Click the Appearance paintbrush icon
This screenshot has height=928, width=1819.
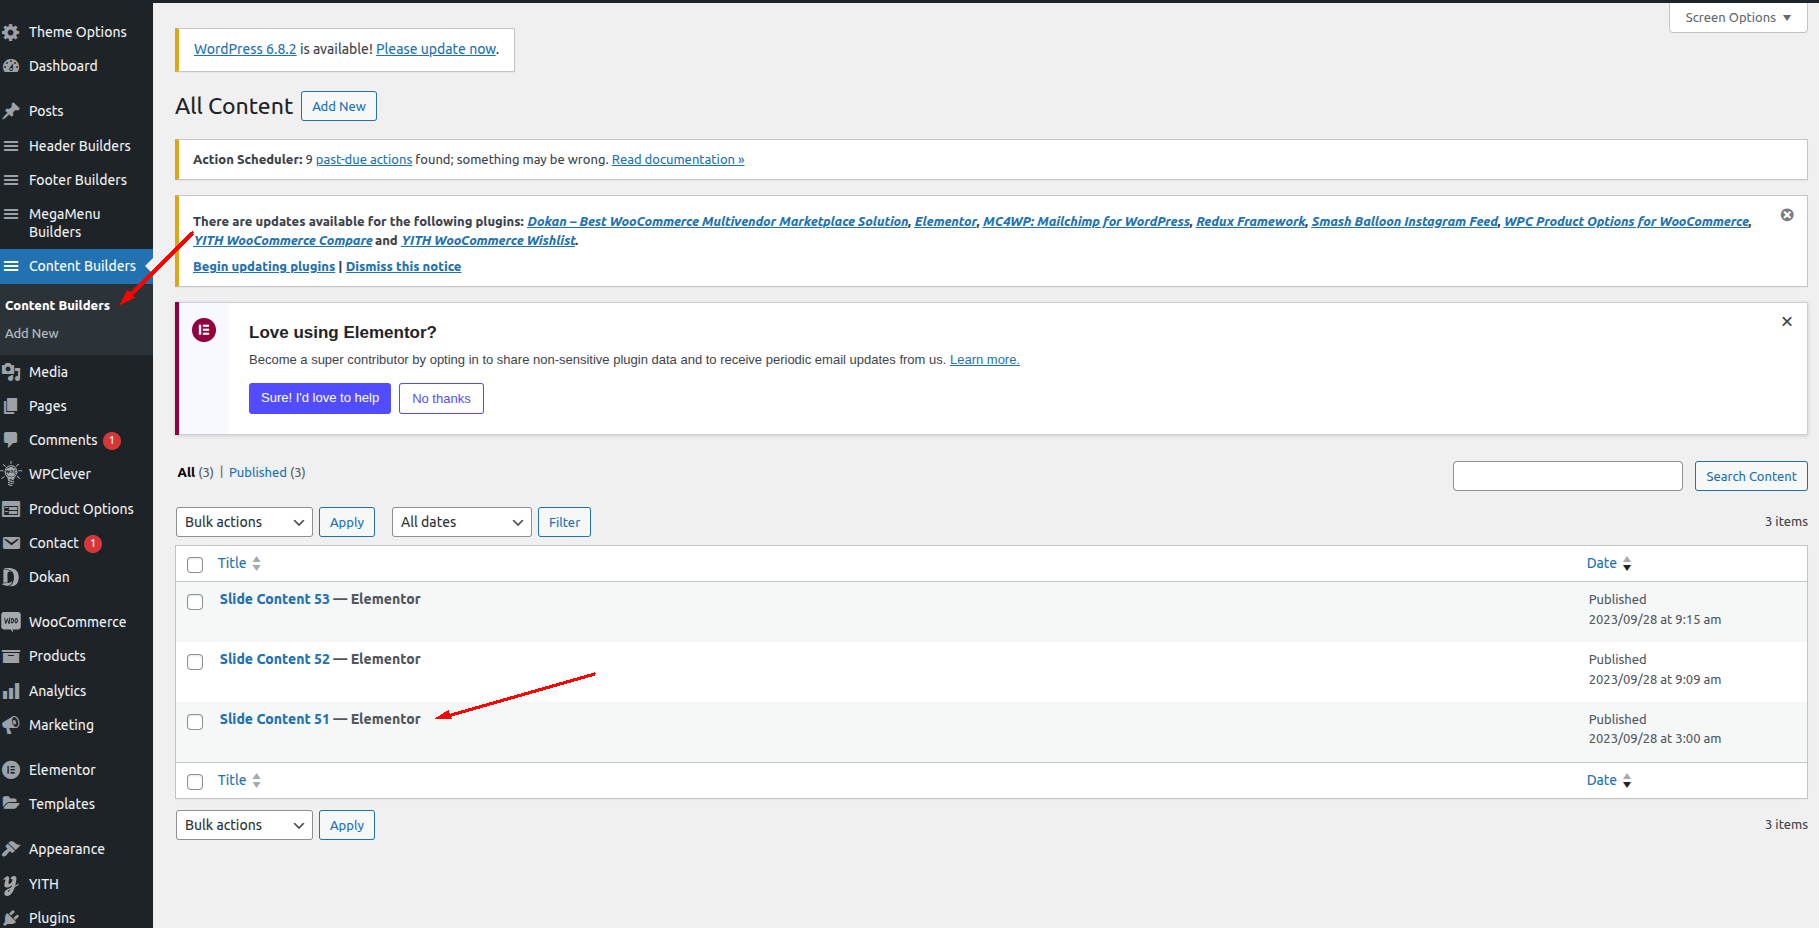(11, 849)
